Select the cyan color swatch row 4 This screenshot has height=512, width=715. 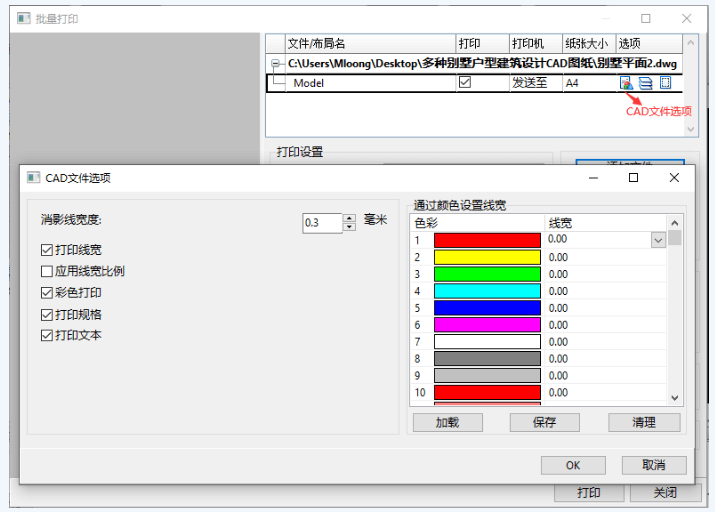tap(487, 291)
